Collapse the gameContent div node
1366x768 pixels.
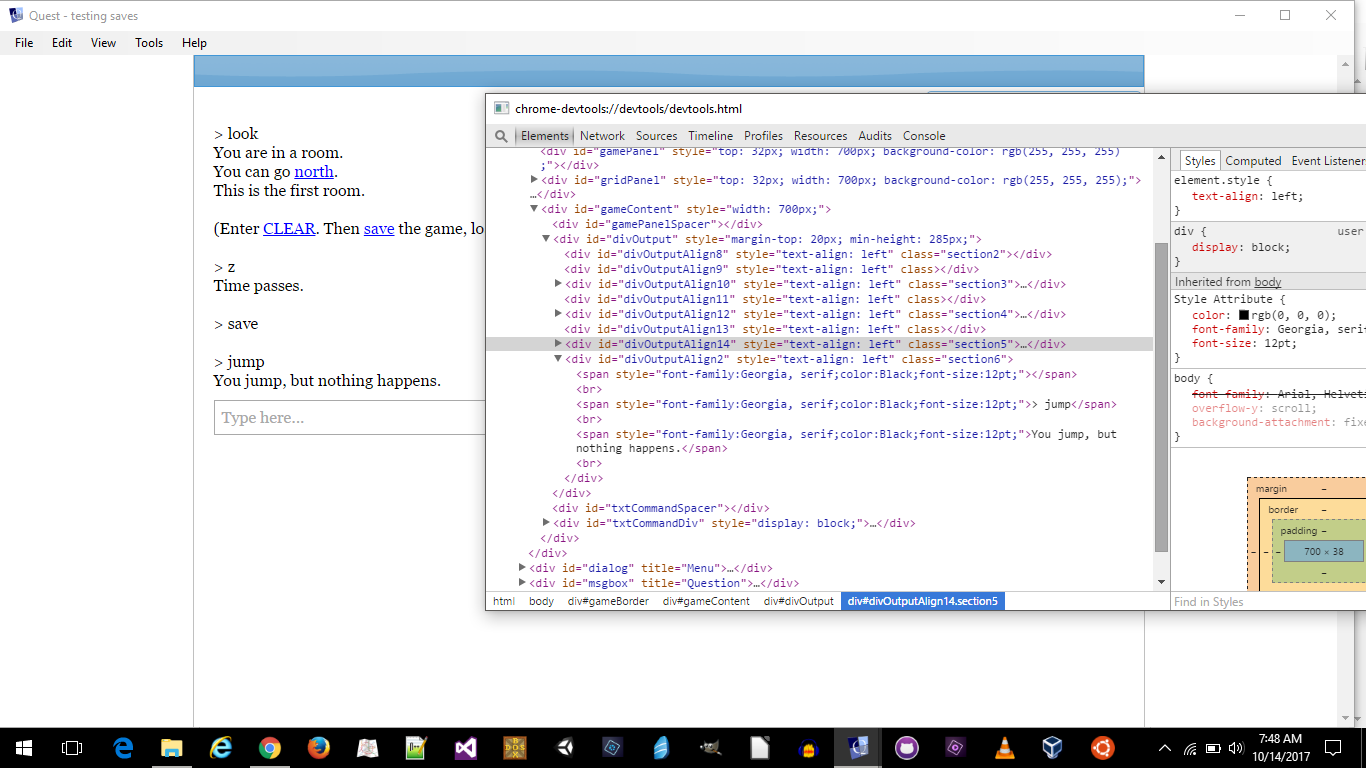click(x=534, y=209)
